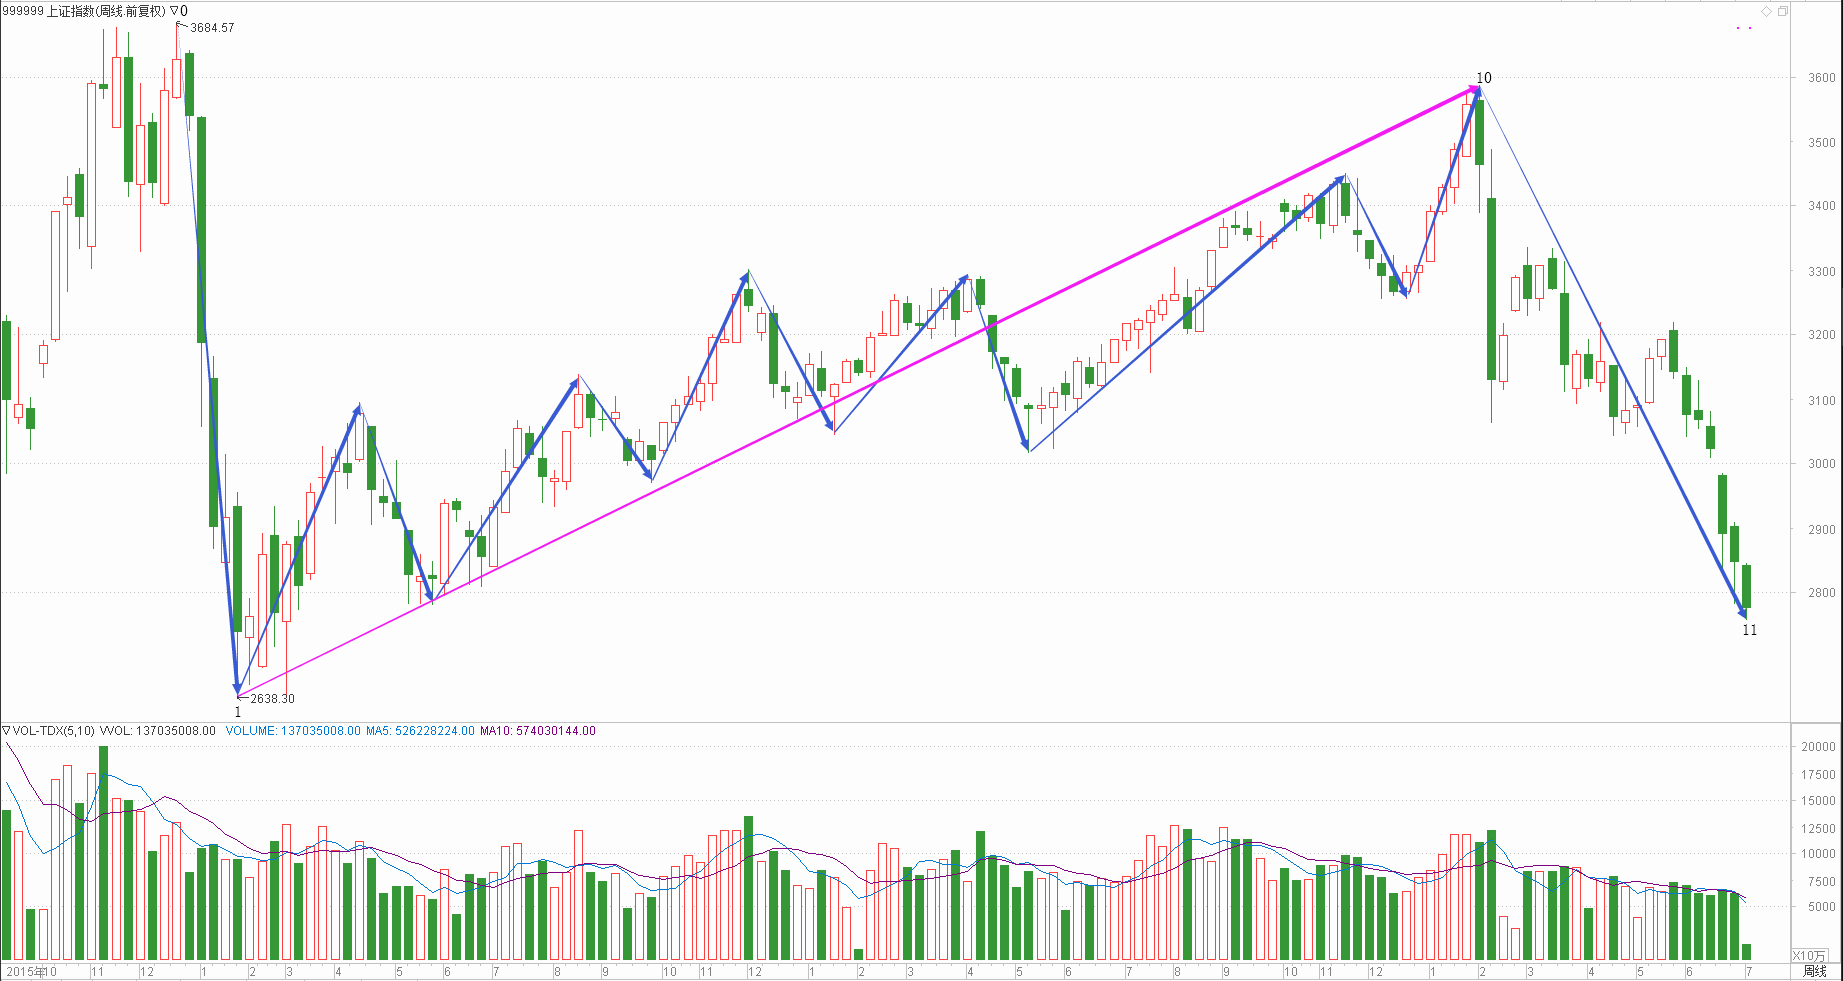
Task: Click the triangle marker beside 上证指数 title
Action: click(174, 11)
